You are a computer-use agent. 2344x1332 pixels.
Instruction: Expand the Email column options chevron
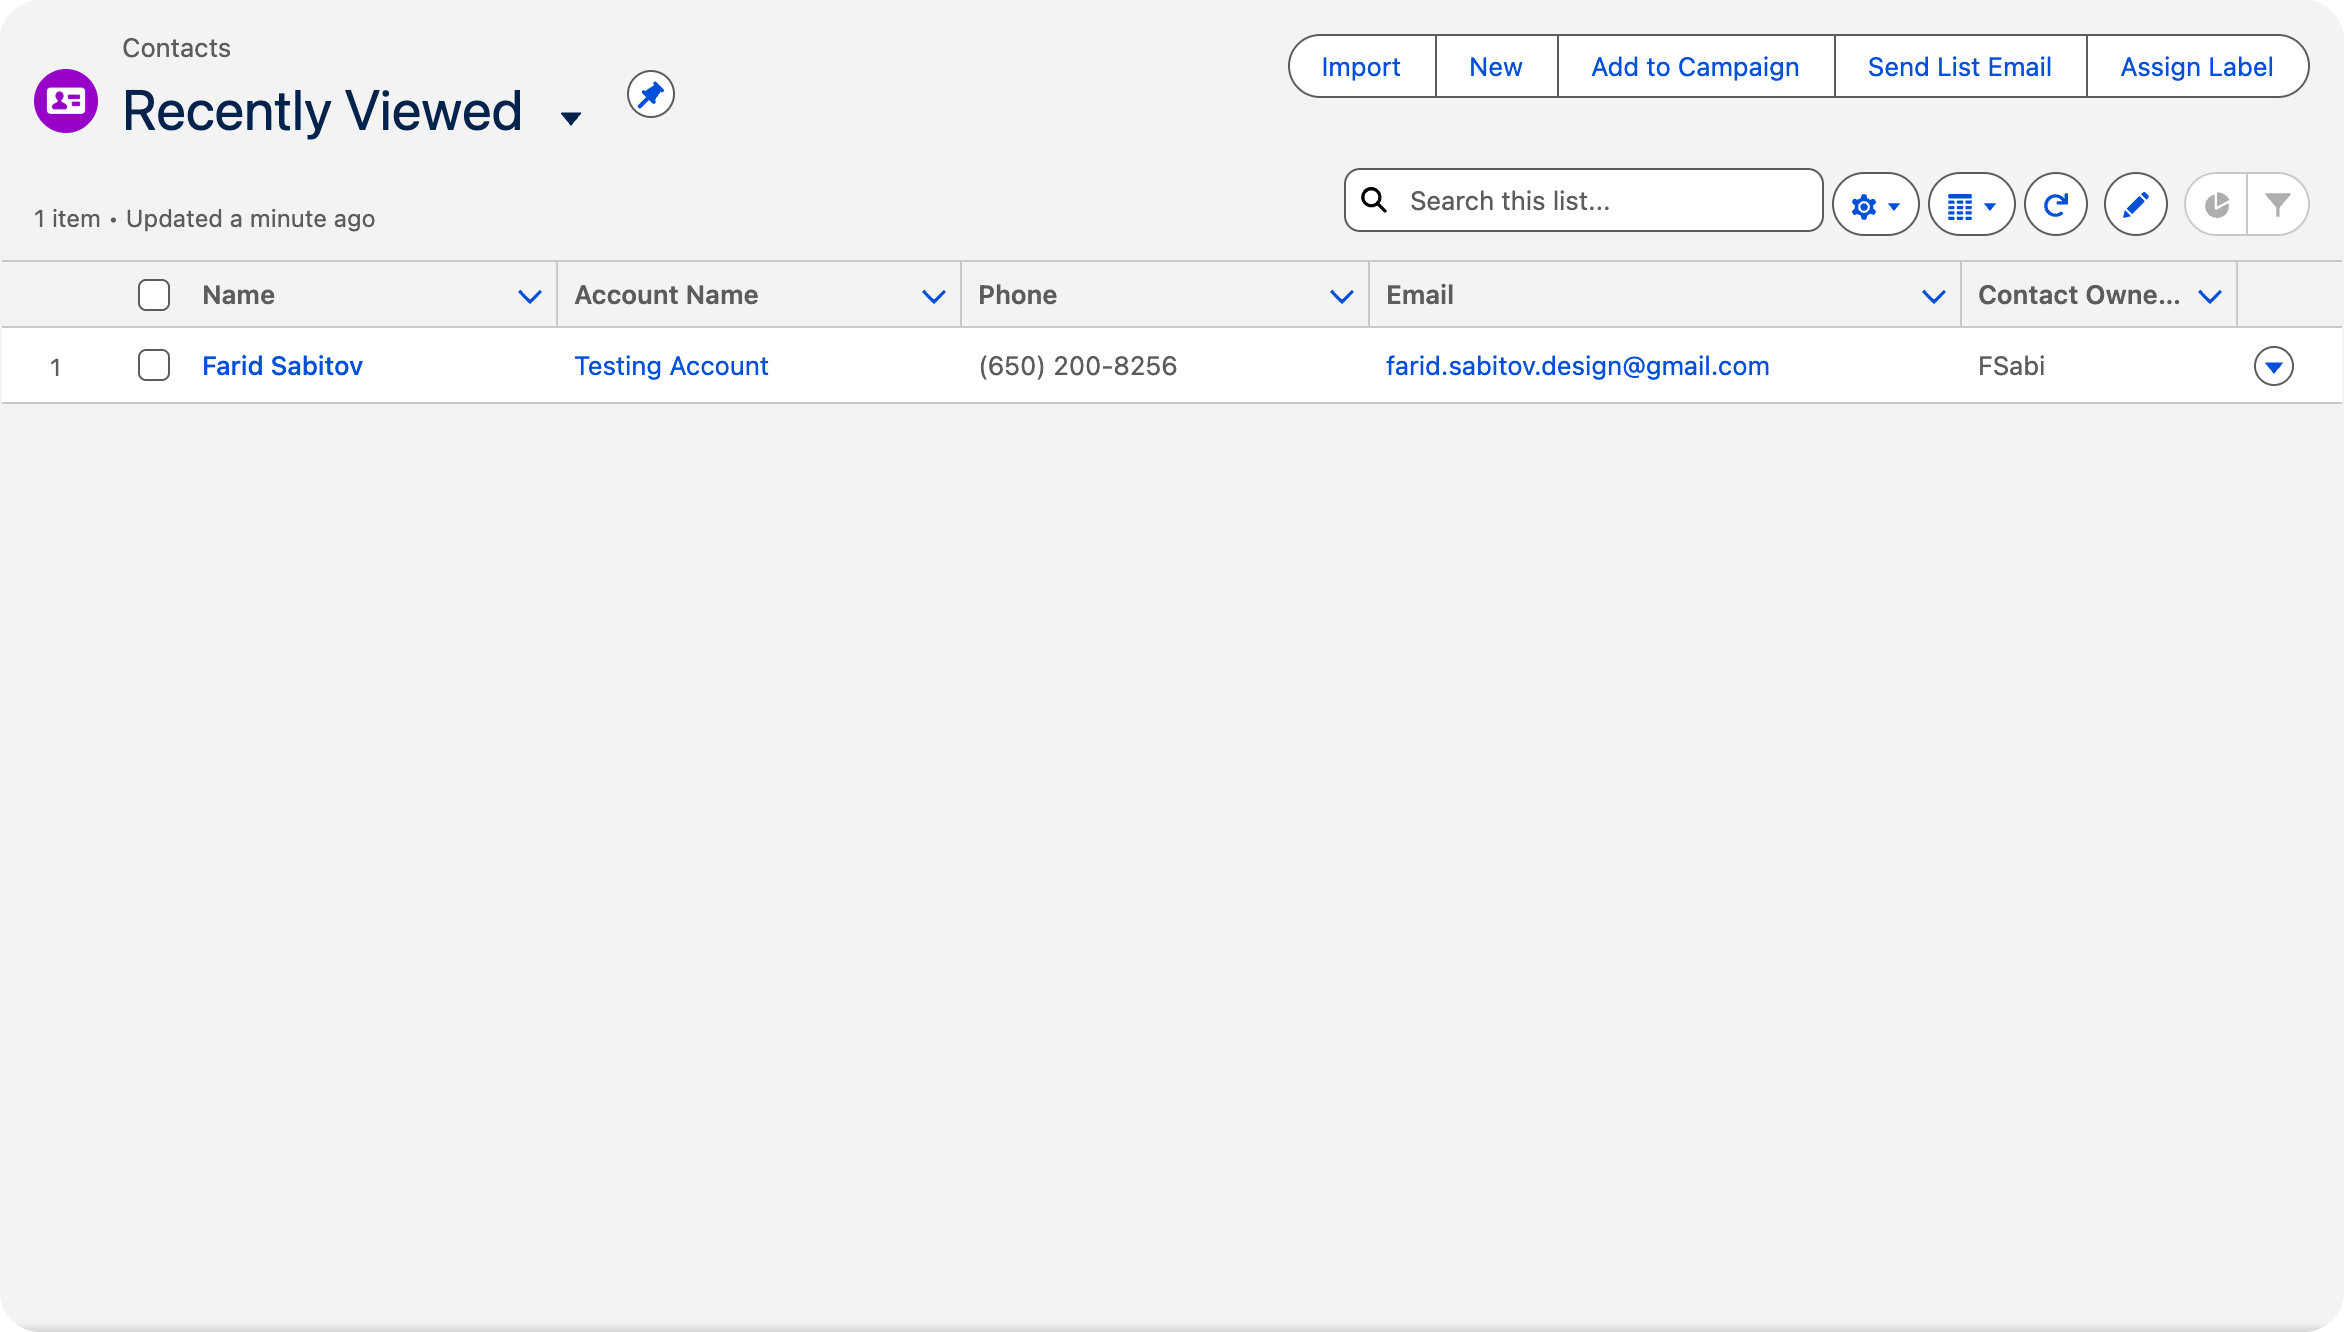tap(1933, 296)
